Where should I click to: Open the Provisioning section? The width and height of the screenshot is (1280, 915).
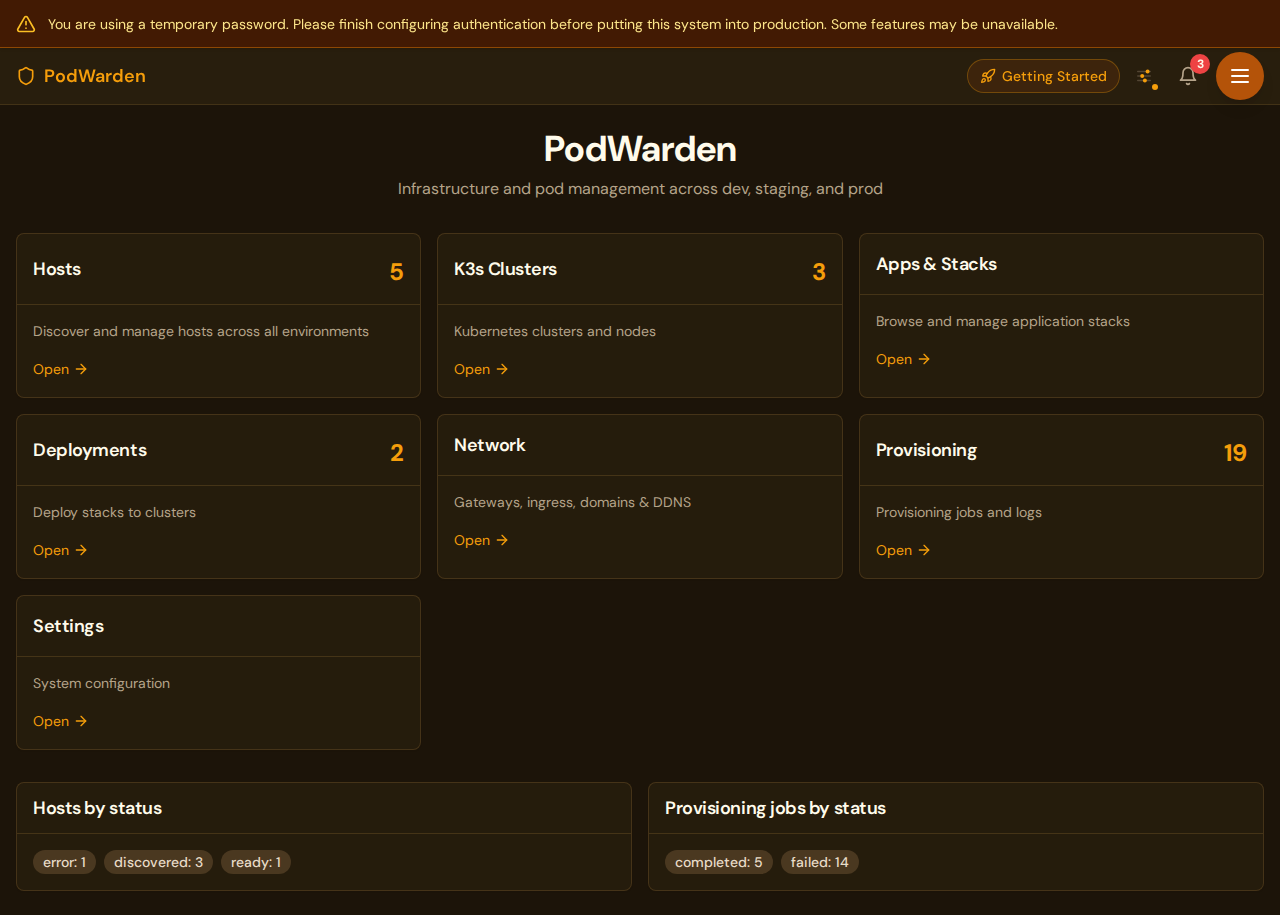click(x=893, y=550)
